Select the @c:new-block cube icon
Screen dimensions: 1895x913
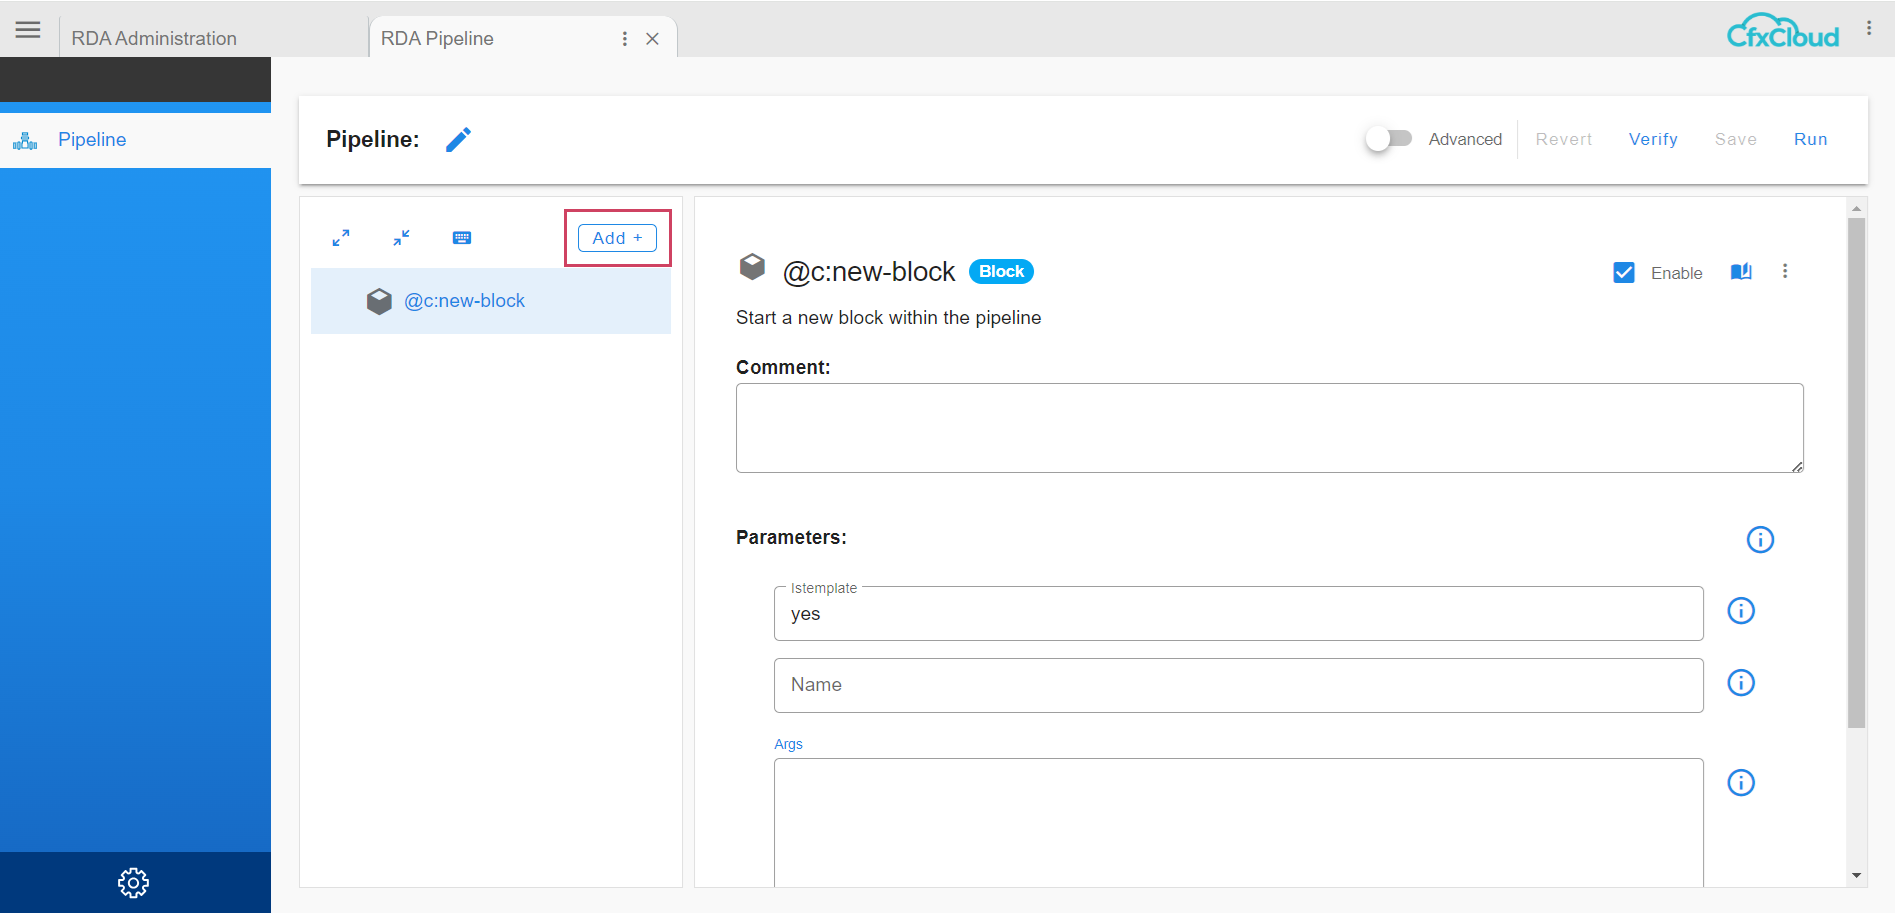click(379, 300)
